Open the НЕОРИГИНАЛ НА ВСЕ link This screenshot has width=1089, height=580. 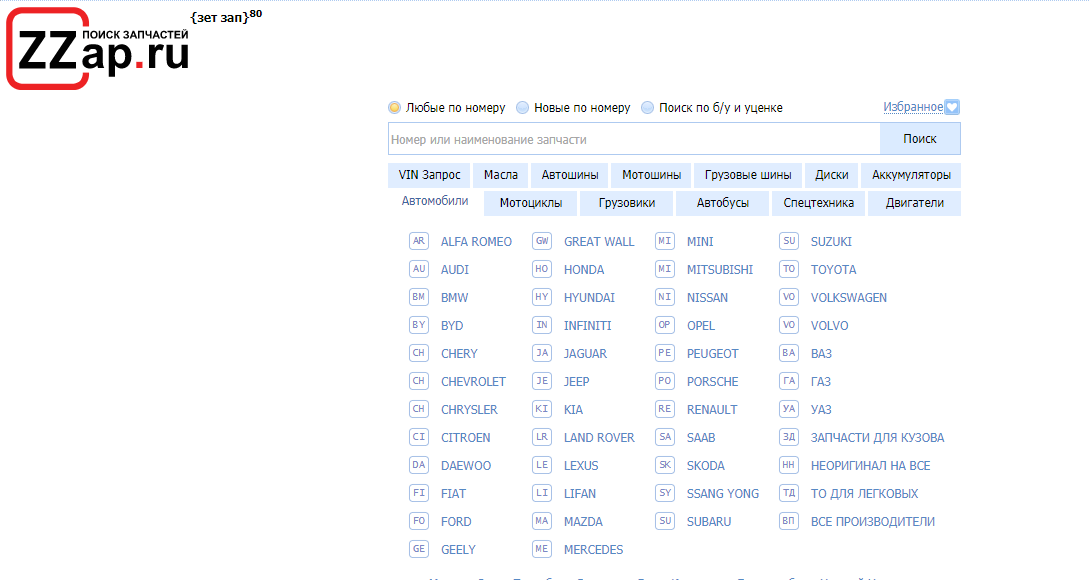[870, 465]
